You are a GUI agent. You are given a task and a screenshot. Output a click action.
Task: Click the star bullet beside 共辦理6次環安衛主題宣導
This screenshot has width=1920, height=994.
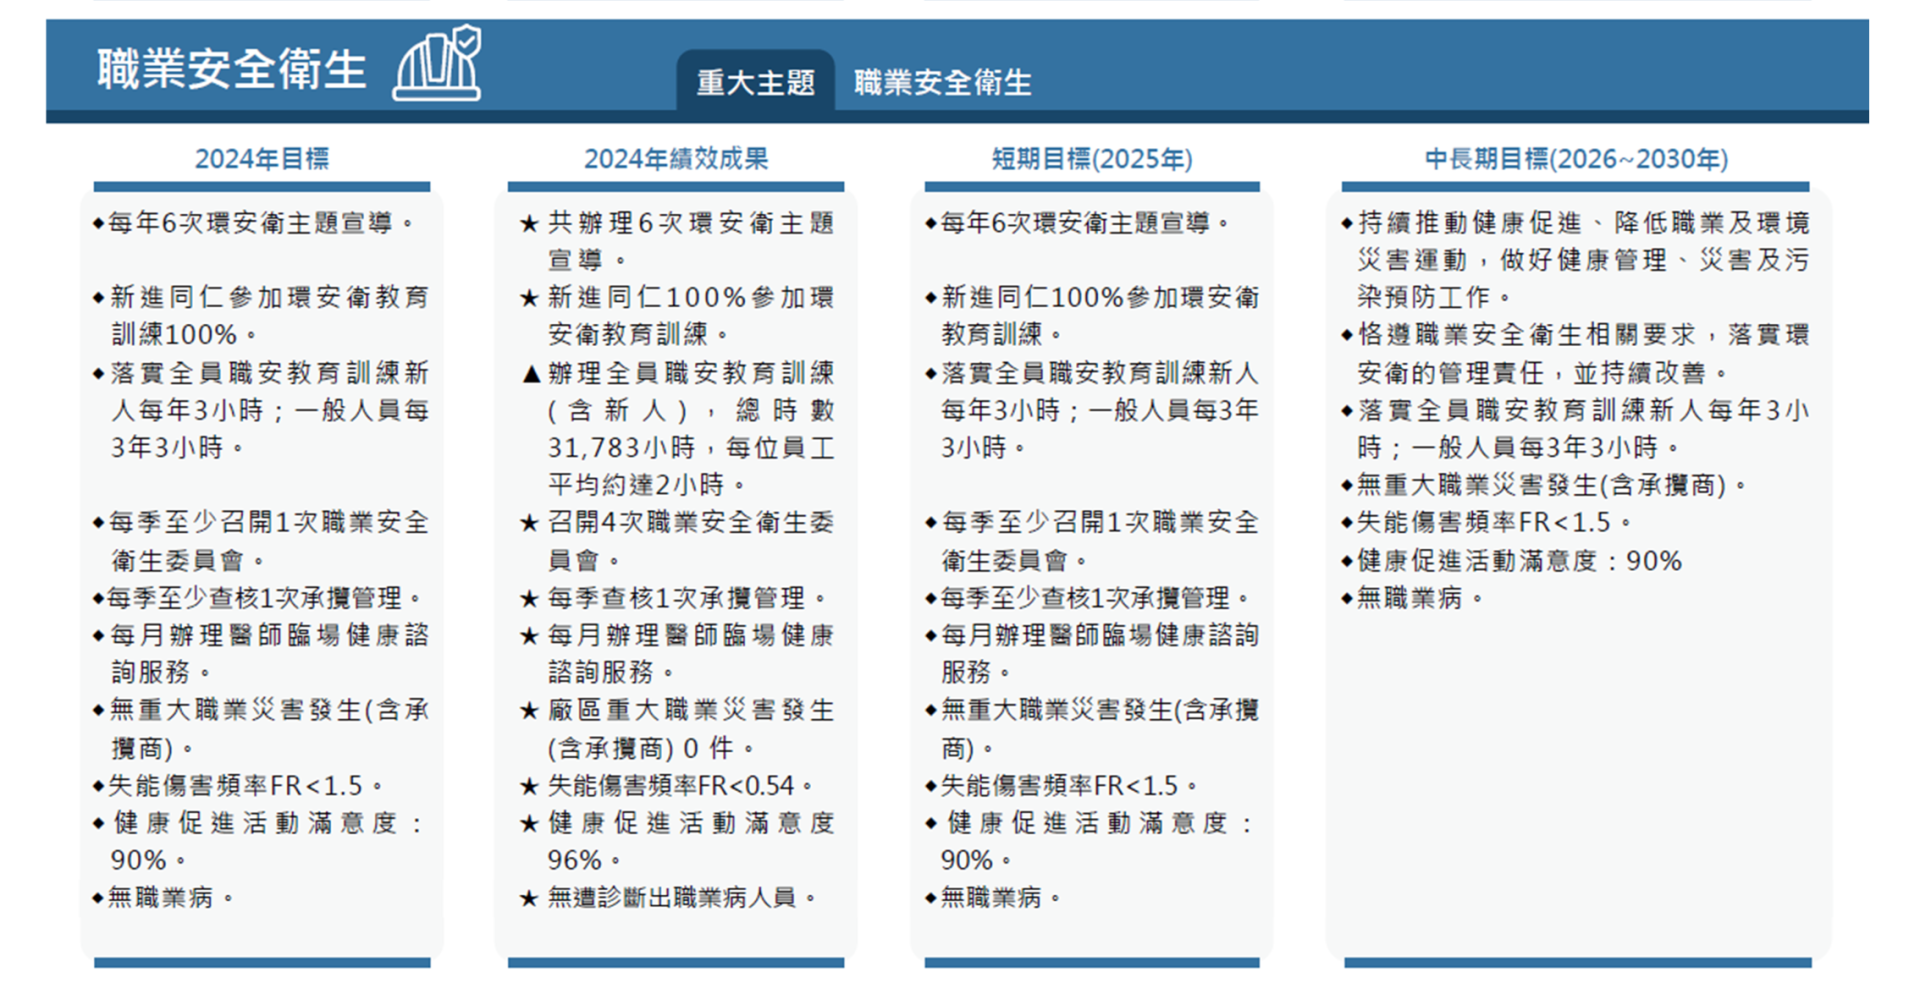tap(530, 224)
